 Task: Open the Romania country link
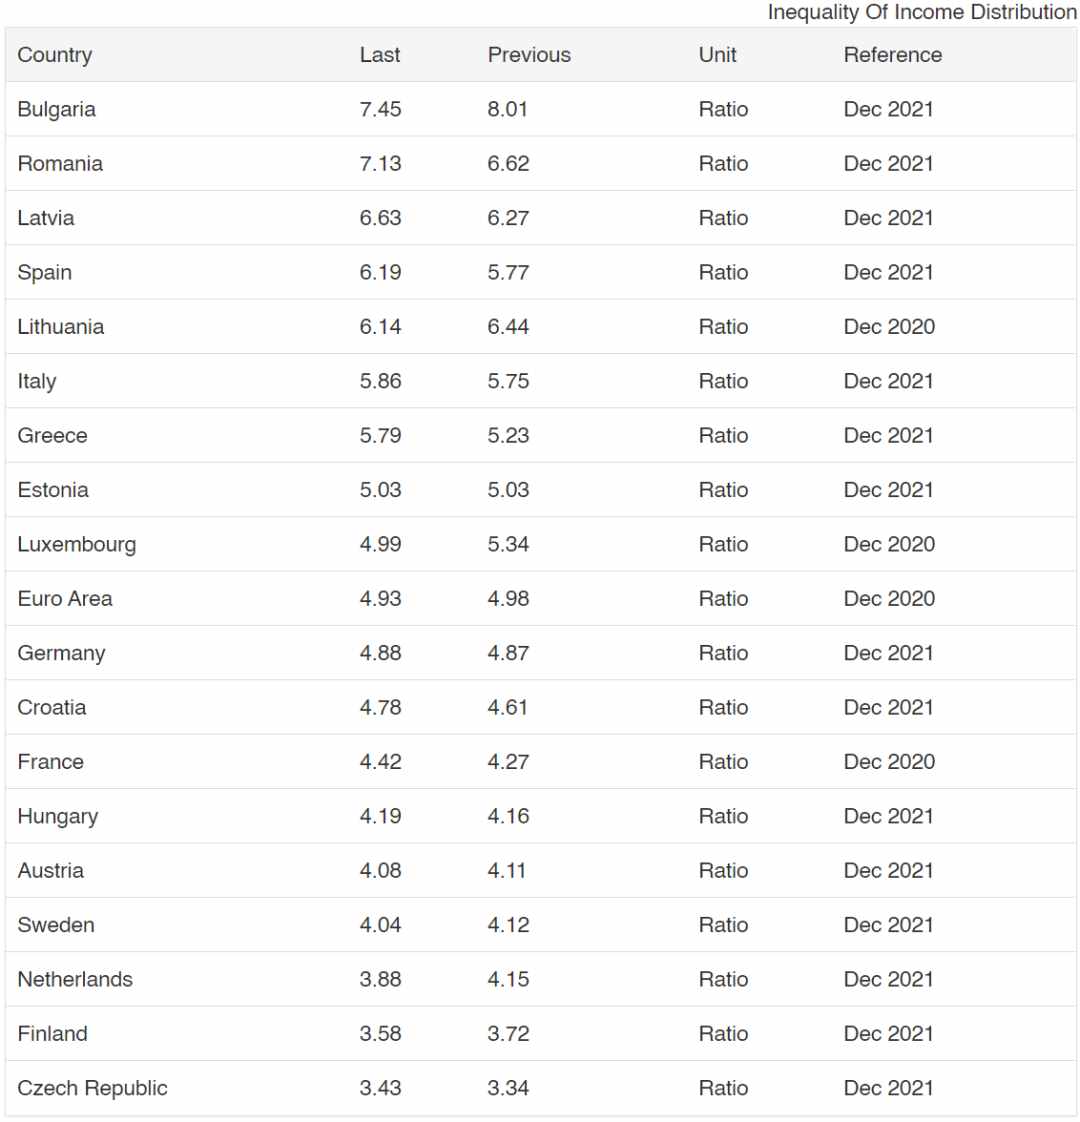[x=60, y=163]
